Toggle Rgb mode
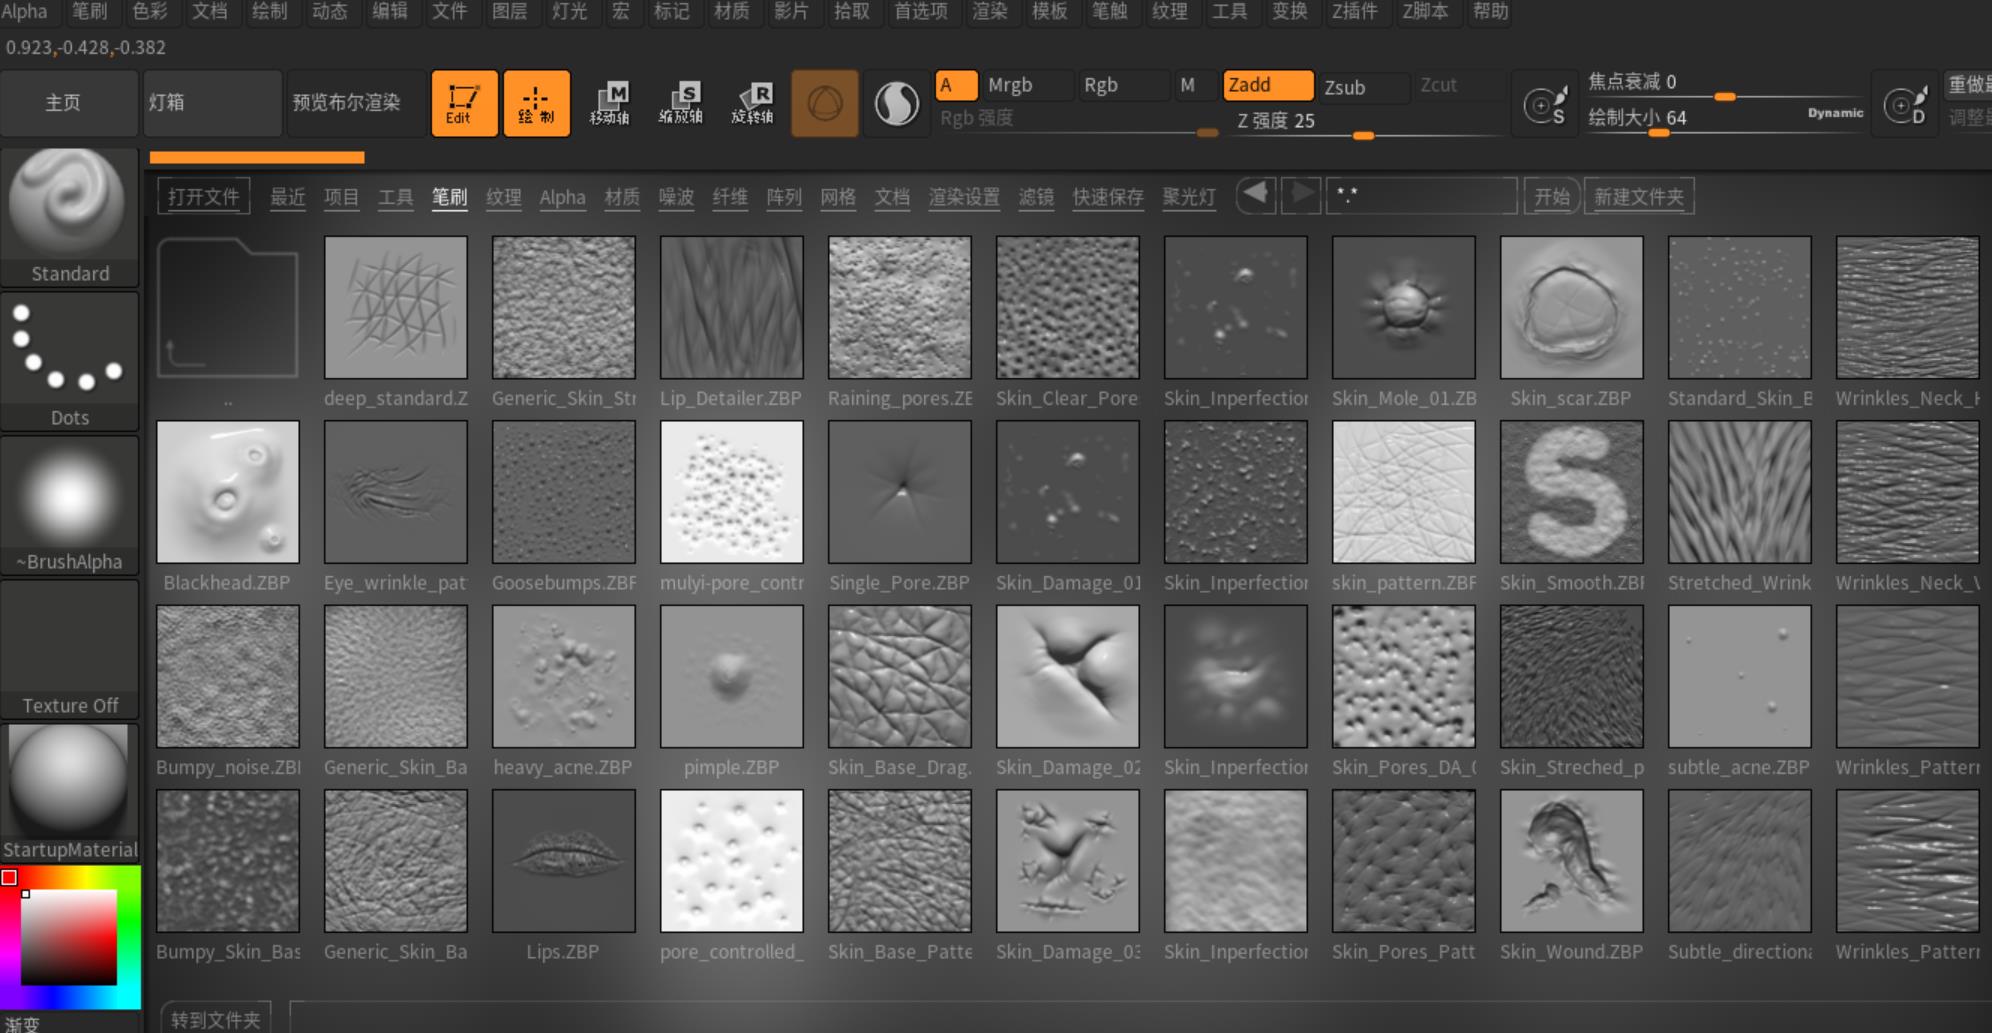 [x=1122, y=85]
